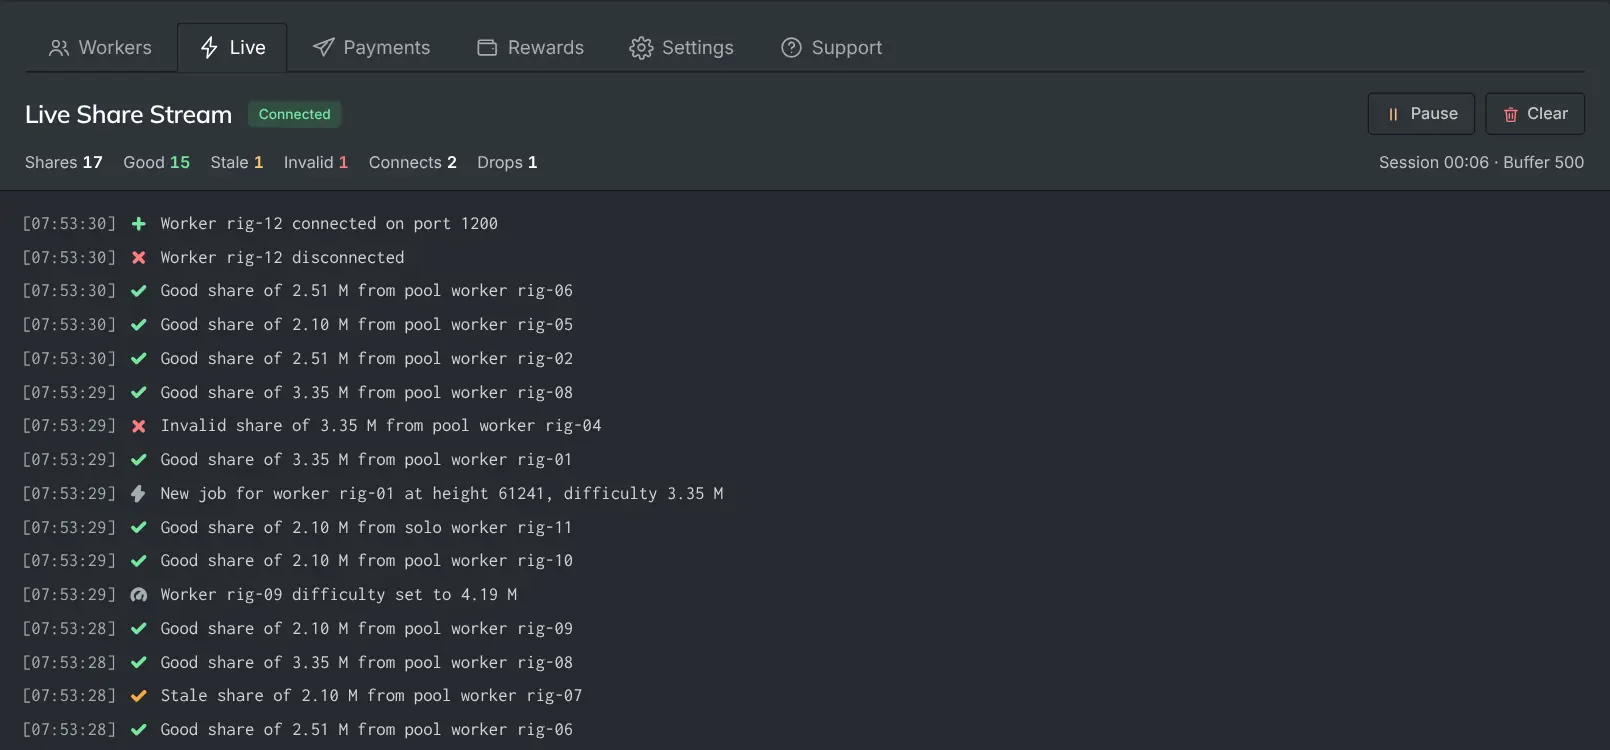Click the Live Share Stream heading
1610x750 pixels.
[128, 115]
